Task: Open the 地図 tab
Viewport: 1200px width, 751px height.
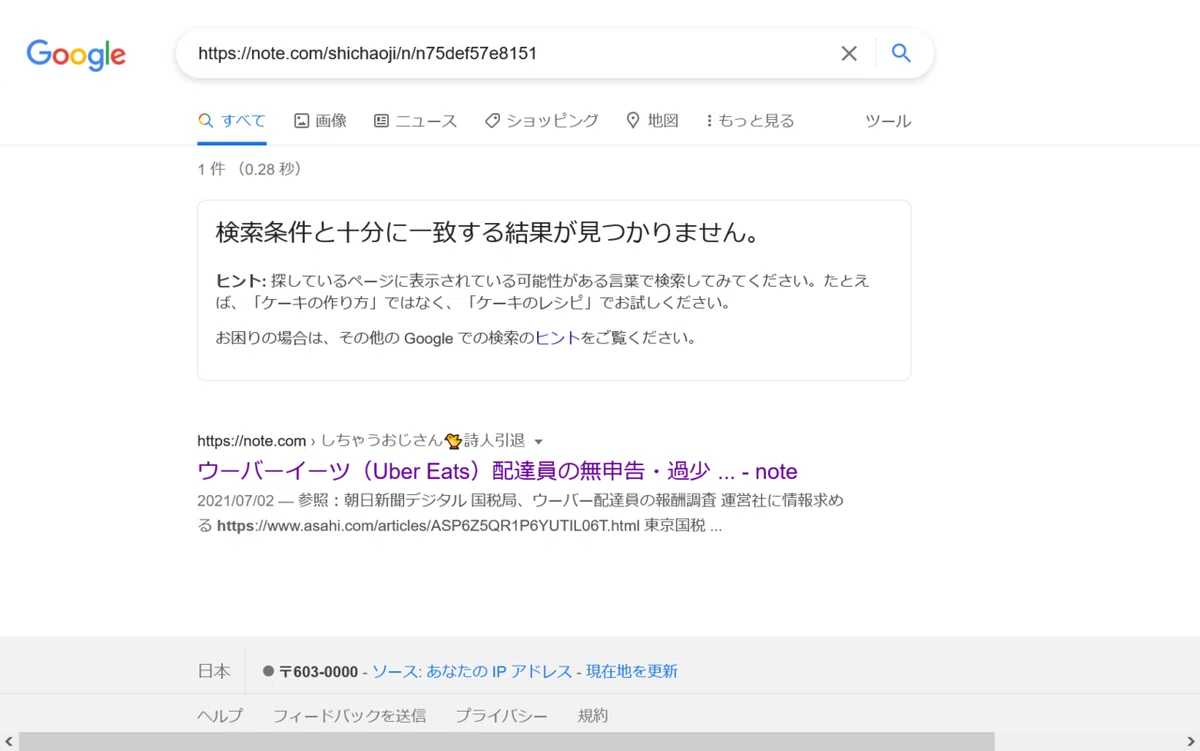Action: (652, 121)
